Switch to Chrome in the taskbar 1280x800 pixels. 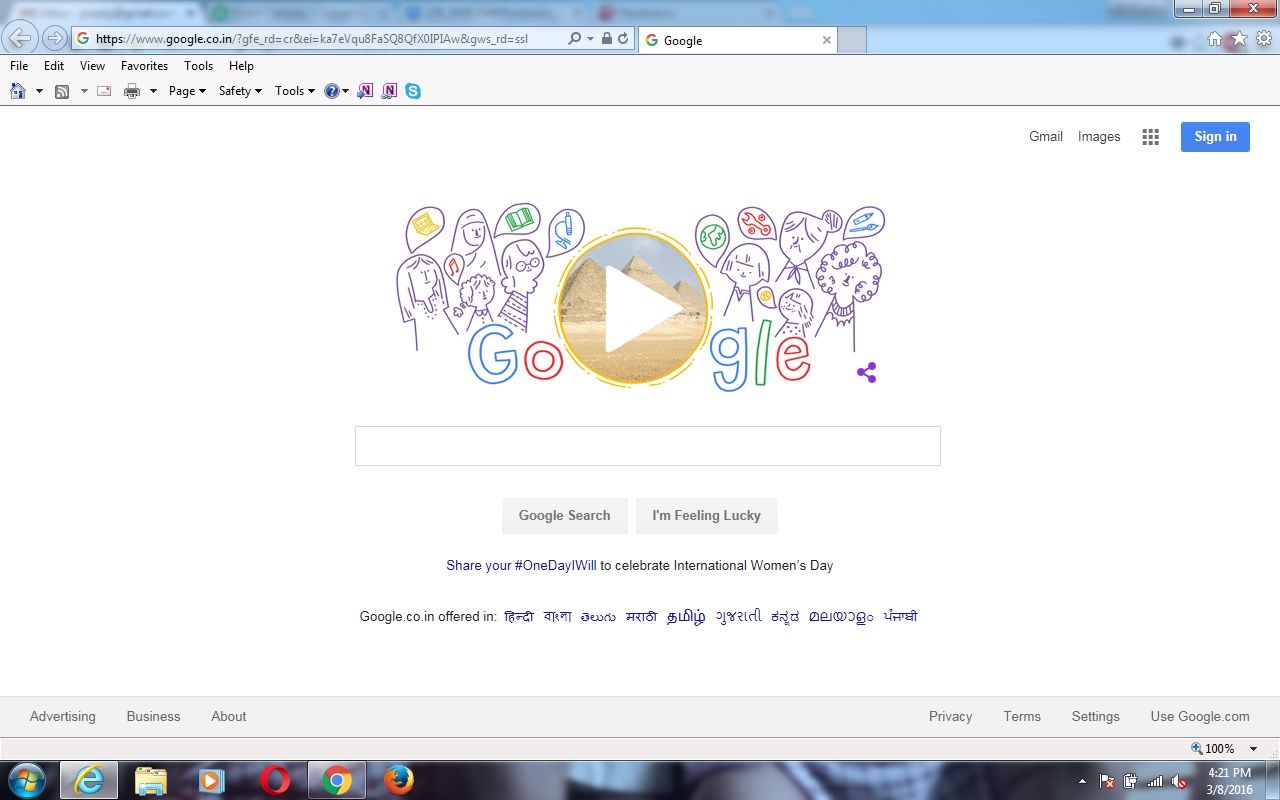[x=337, y=781]
